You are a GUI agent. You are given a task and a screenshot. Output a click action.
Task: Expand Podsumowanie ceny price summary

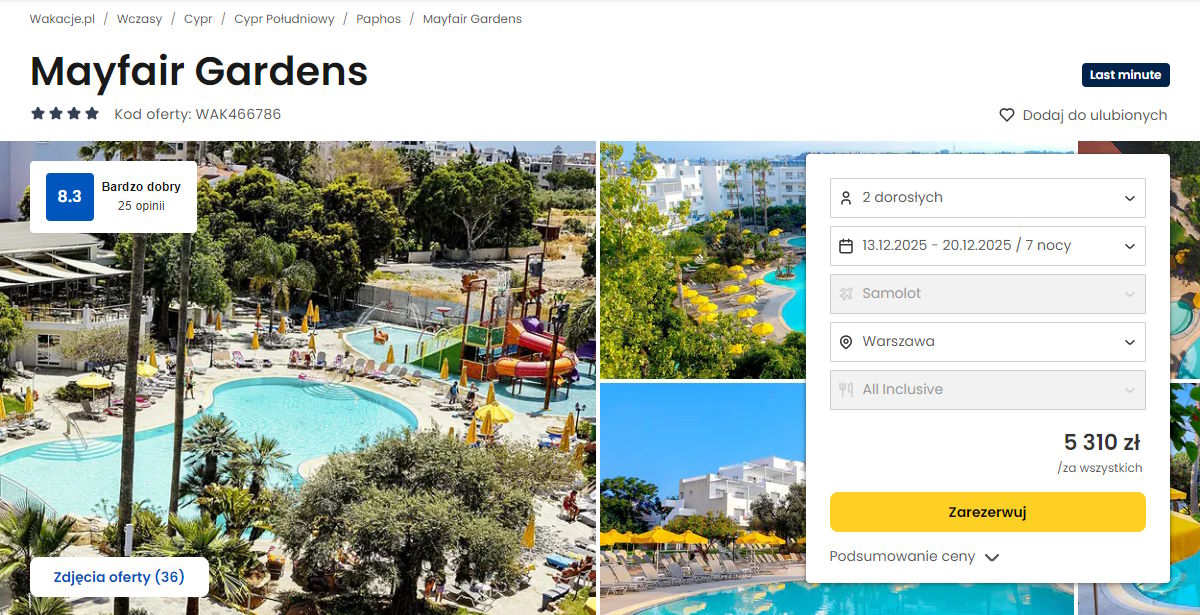point(915,557)
